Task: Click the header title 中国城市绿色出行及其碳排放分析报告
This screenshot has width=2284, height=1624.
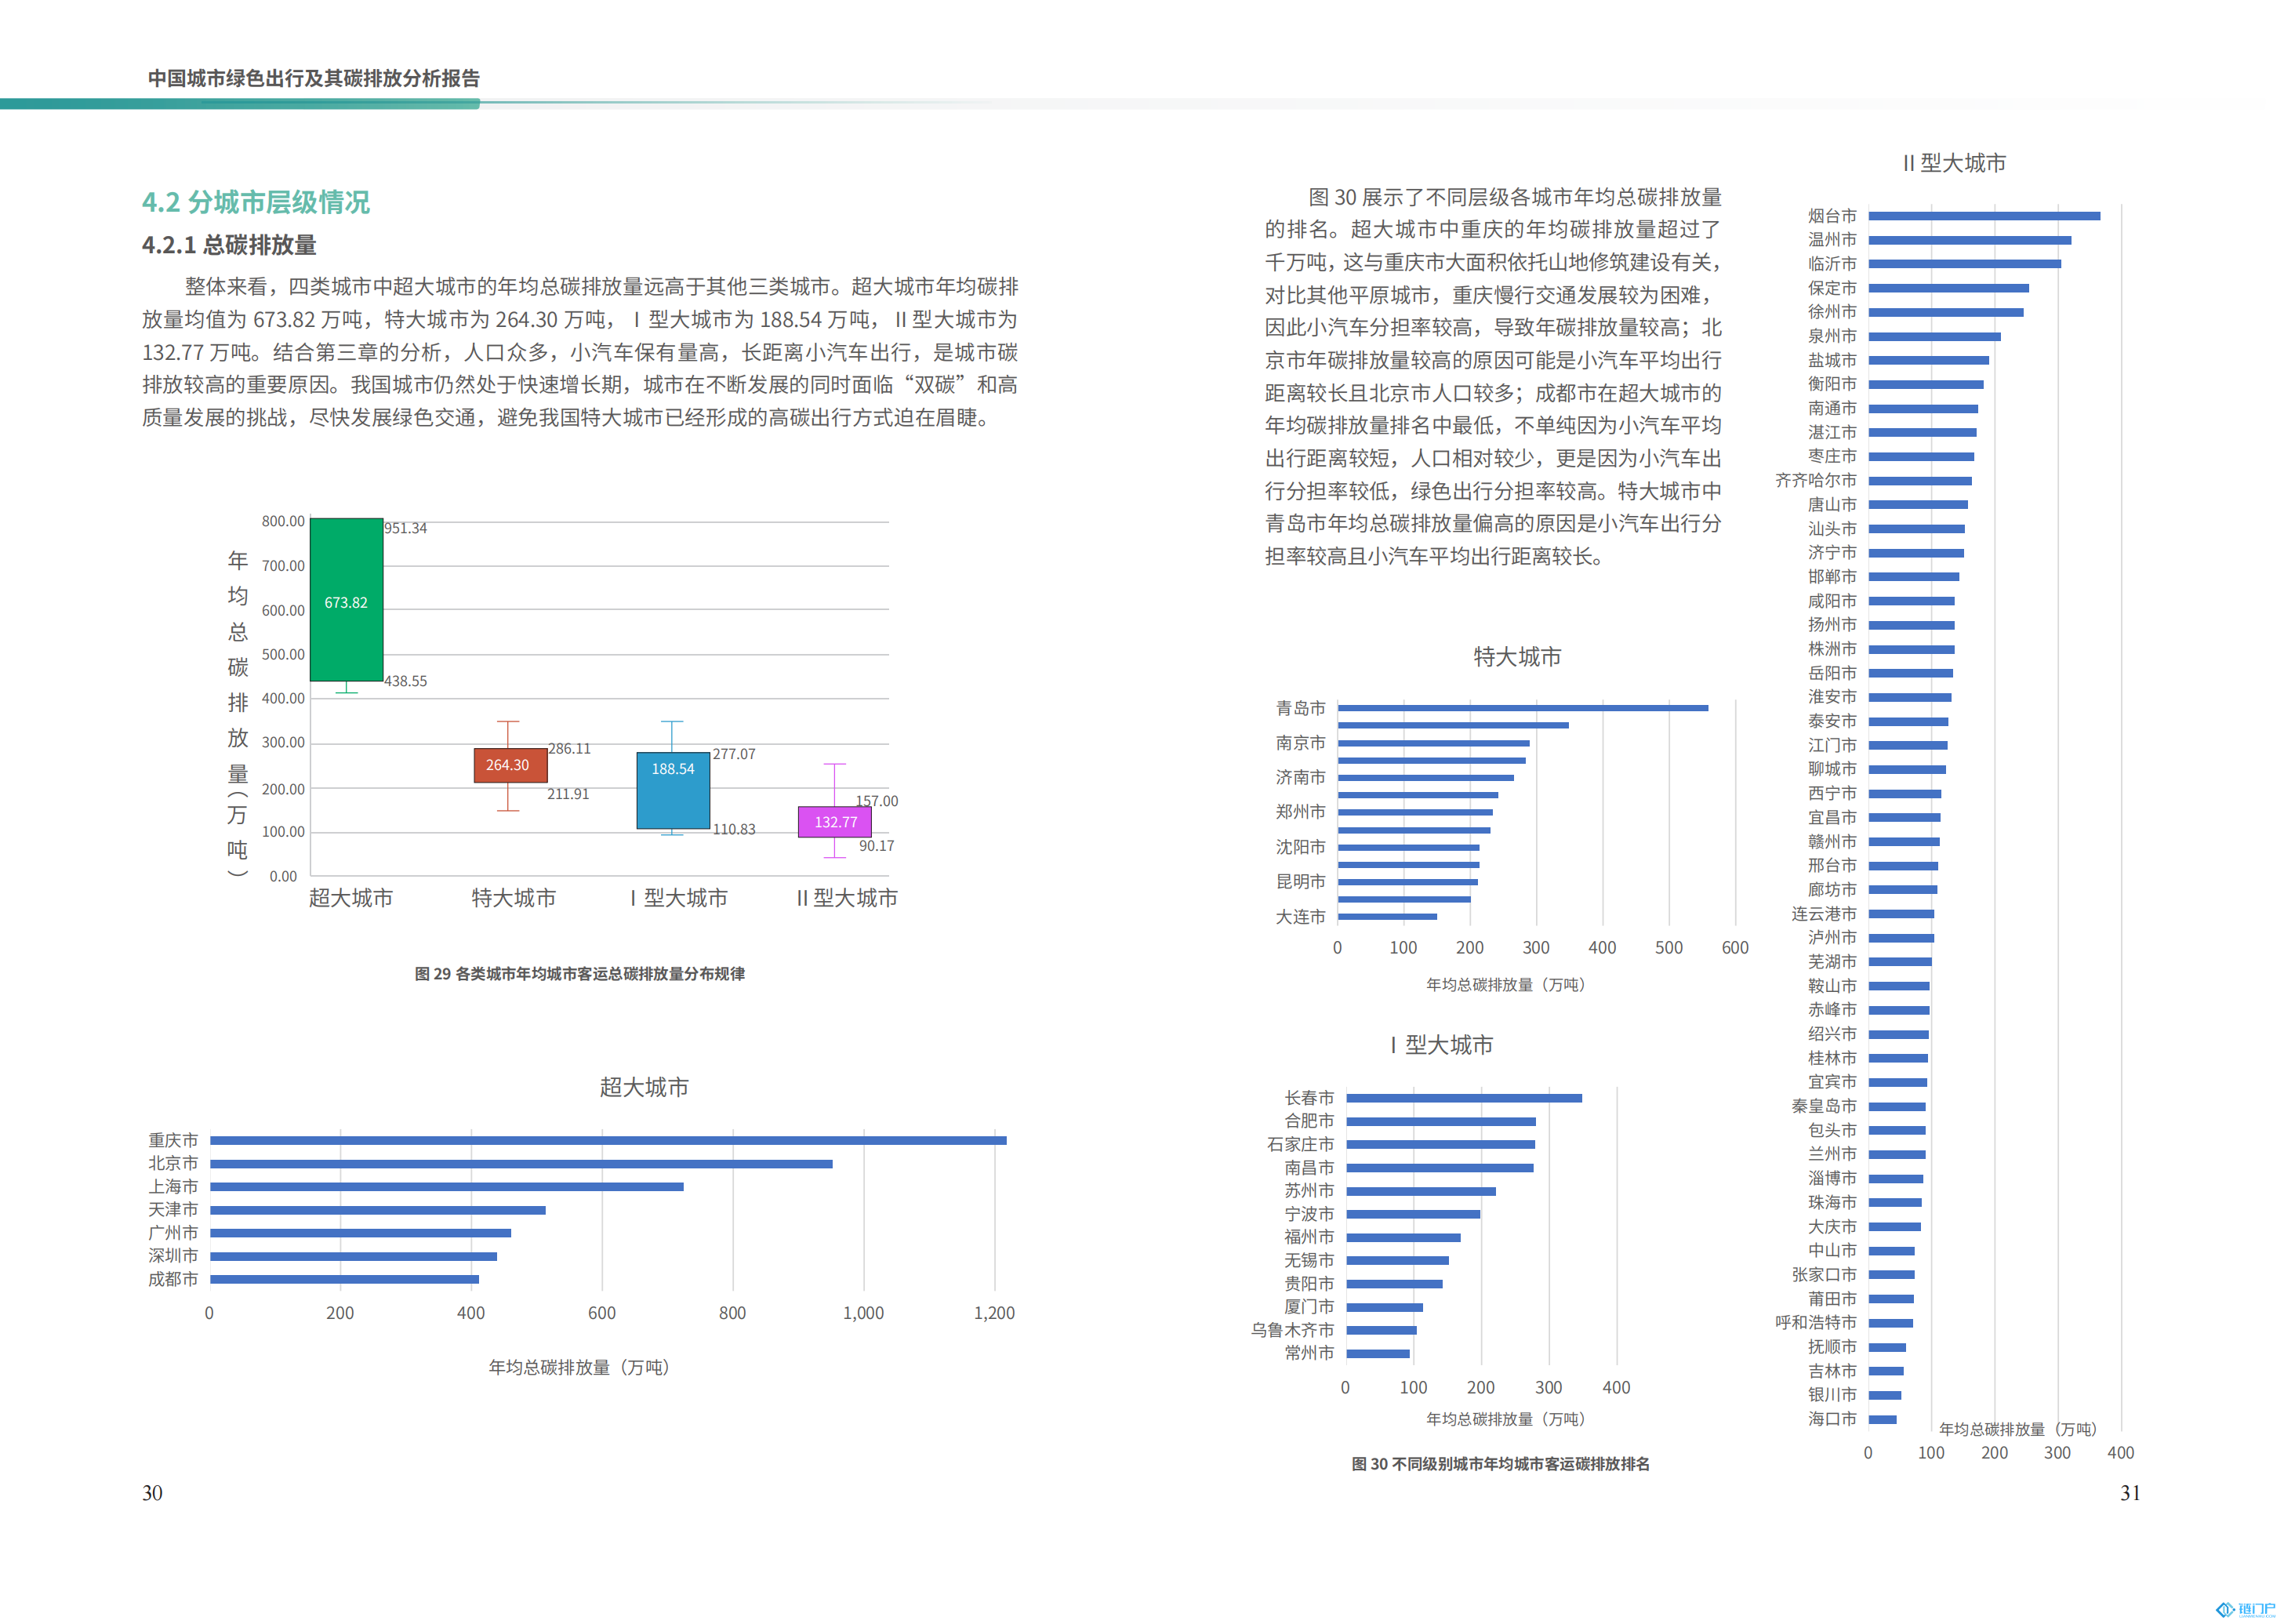Action: pyautogui.click(x=314, y=78)
